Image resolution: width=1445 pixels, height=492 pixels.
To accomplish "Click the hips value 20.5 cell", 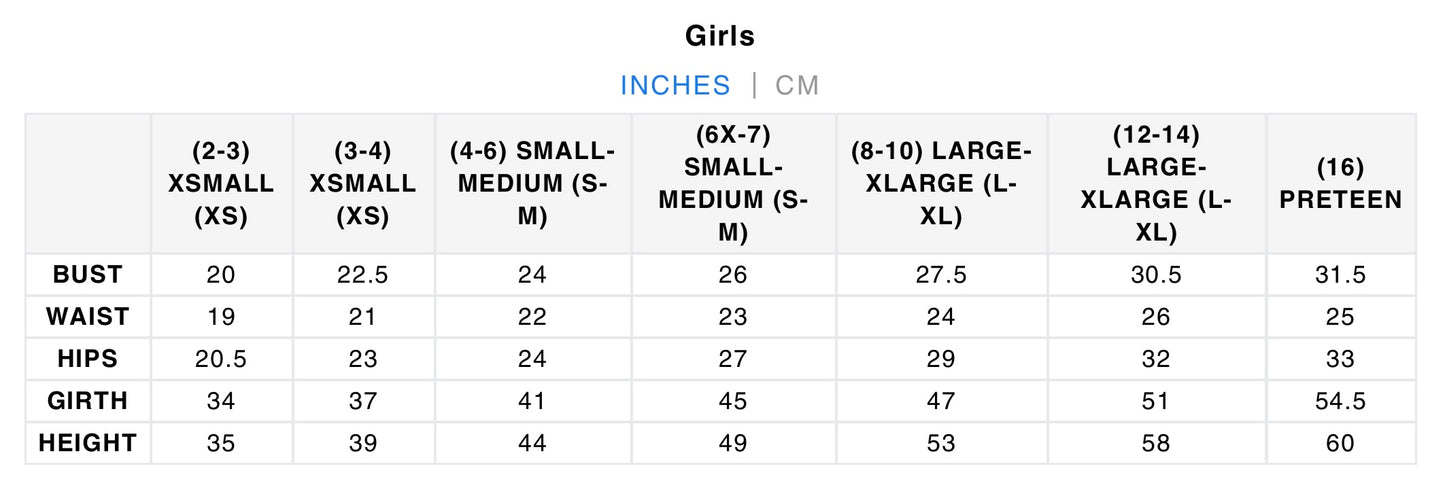I will tap(221, 359).
